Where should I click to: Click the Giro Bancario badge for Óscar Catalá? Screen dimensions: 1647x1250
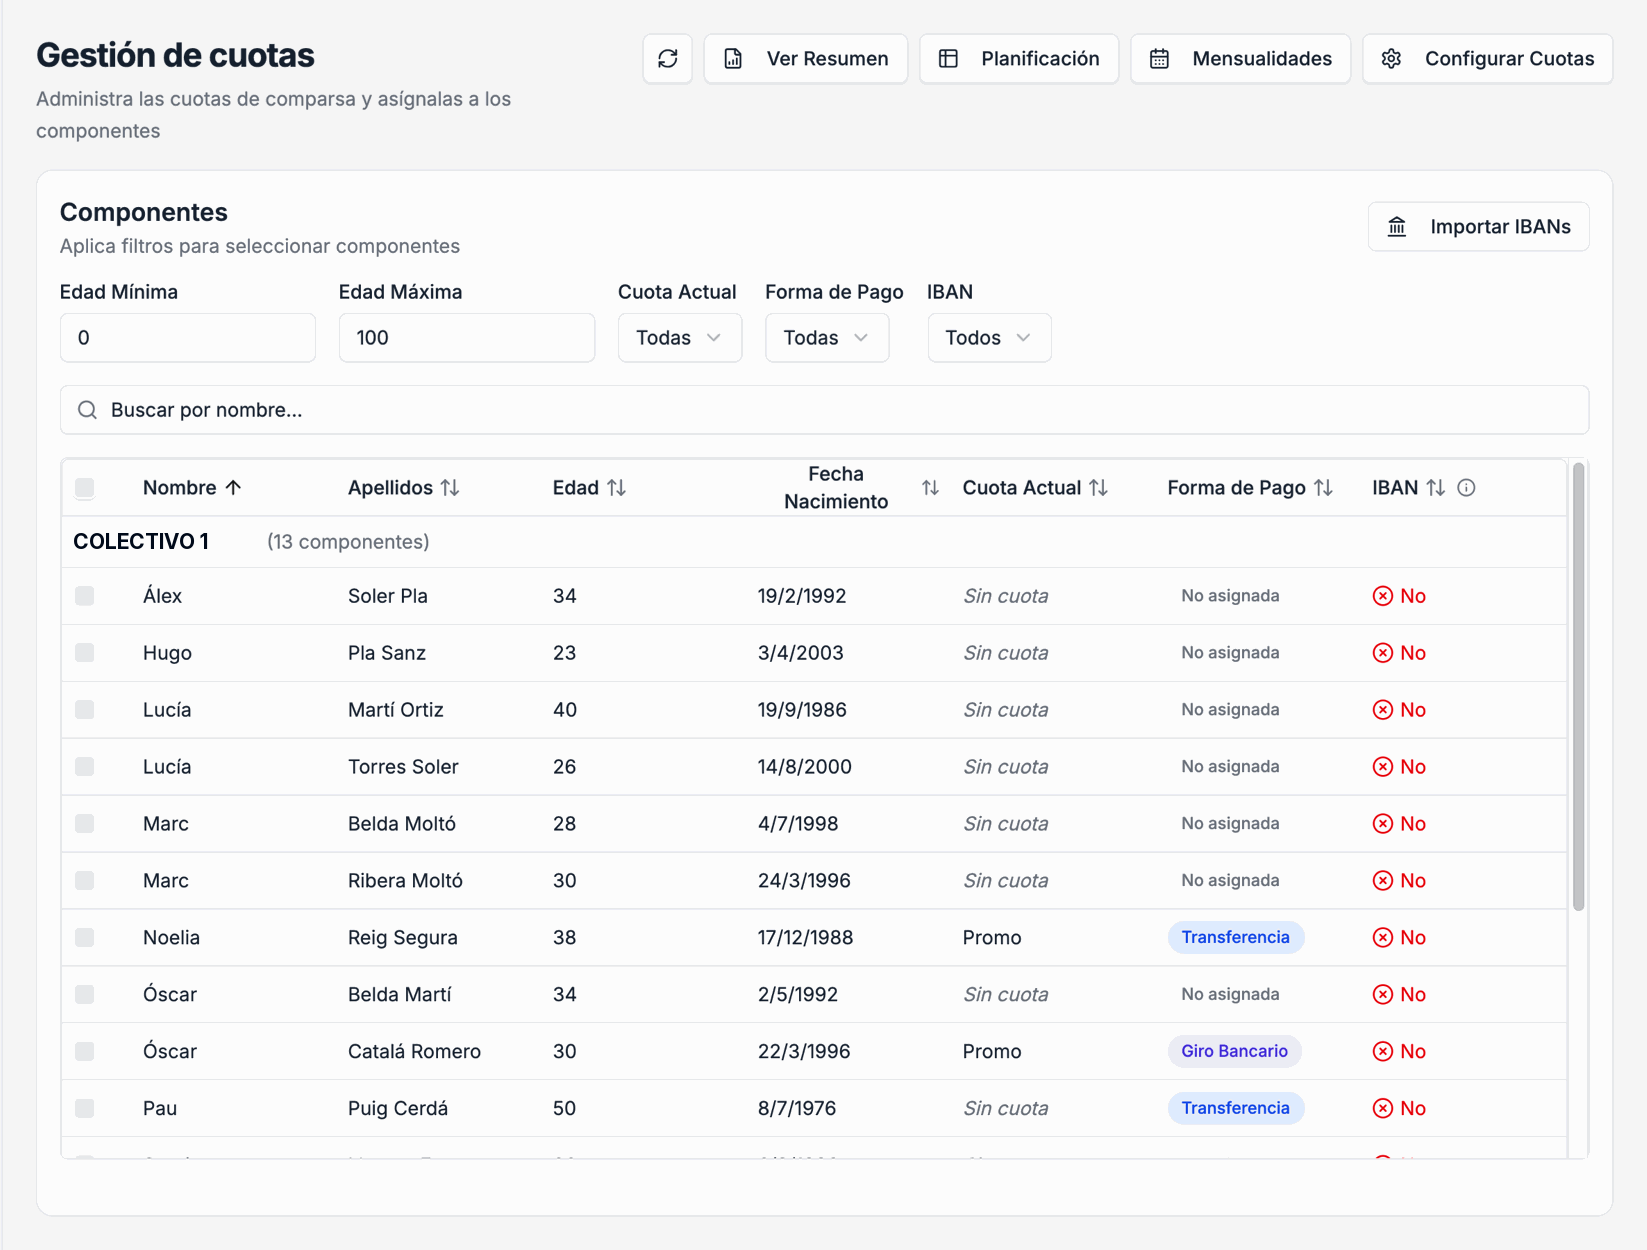pos(1235,1052)
